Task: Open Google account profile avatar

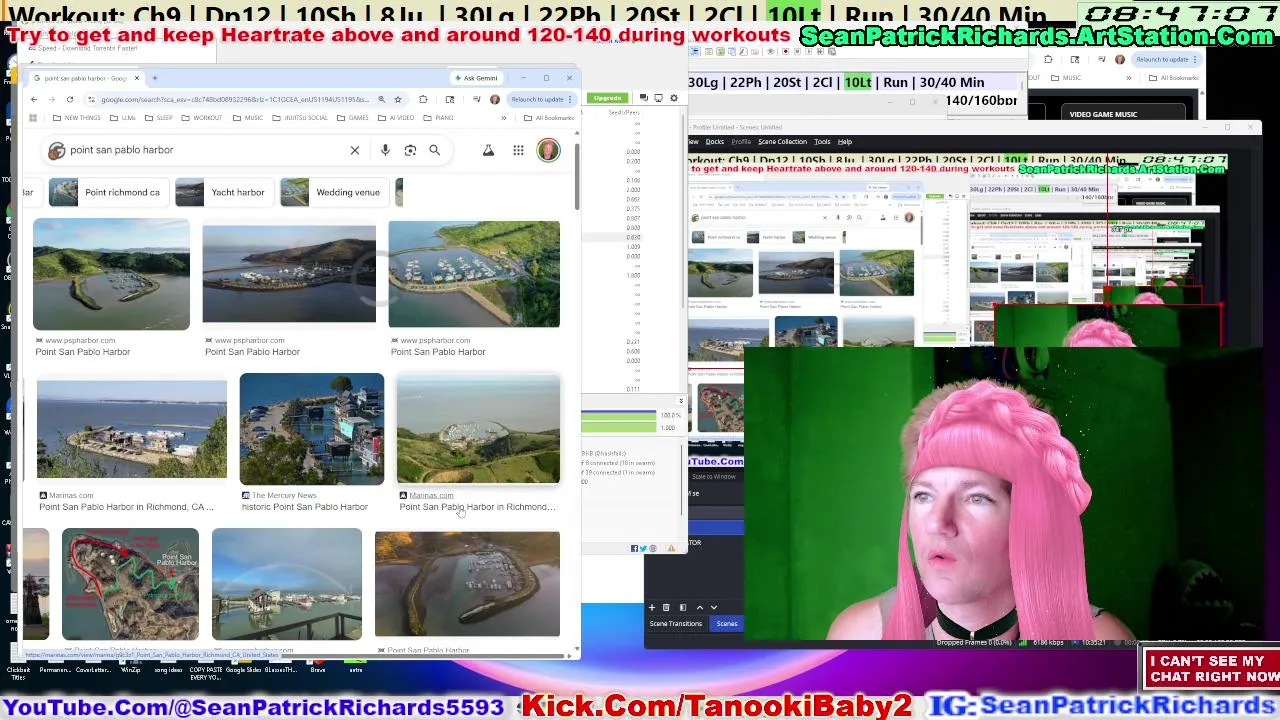Action: point(548,150)
